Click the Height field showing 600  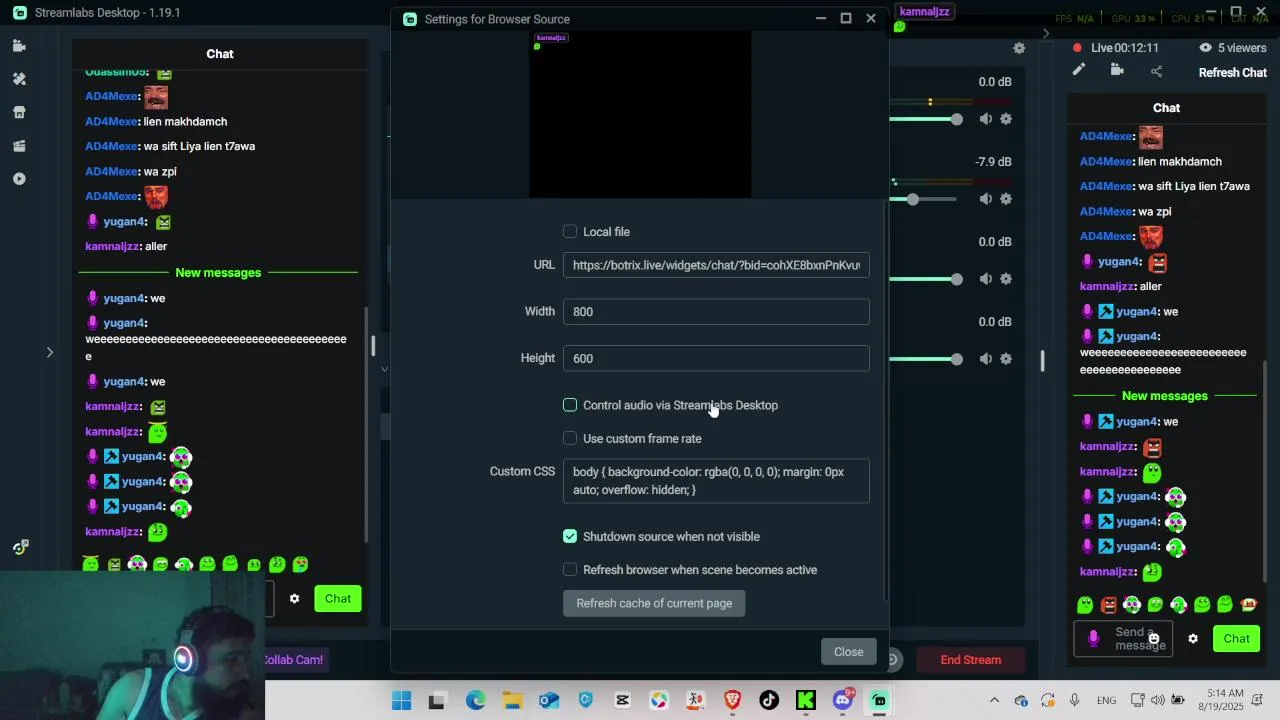716,358
